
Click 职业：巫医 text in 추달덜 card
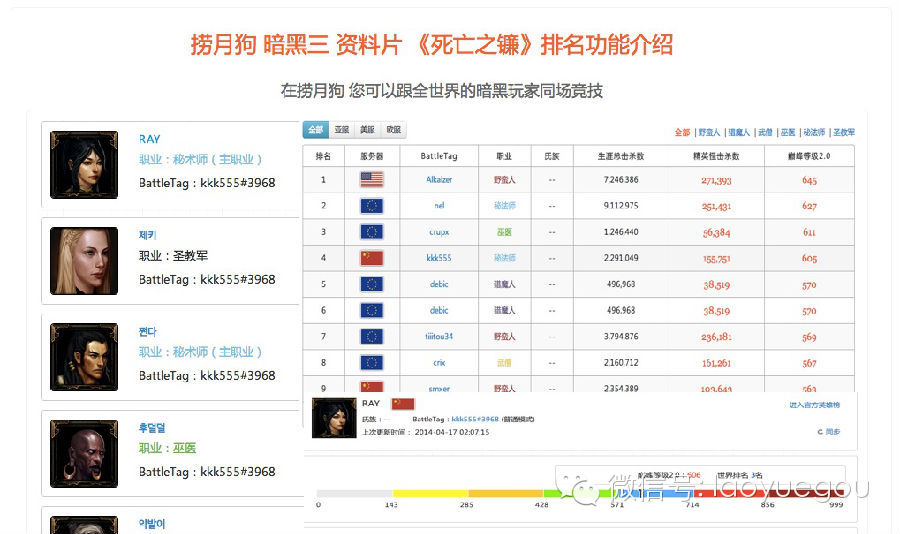168,448
